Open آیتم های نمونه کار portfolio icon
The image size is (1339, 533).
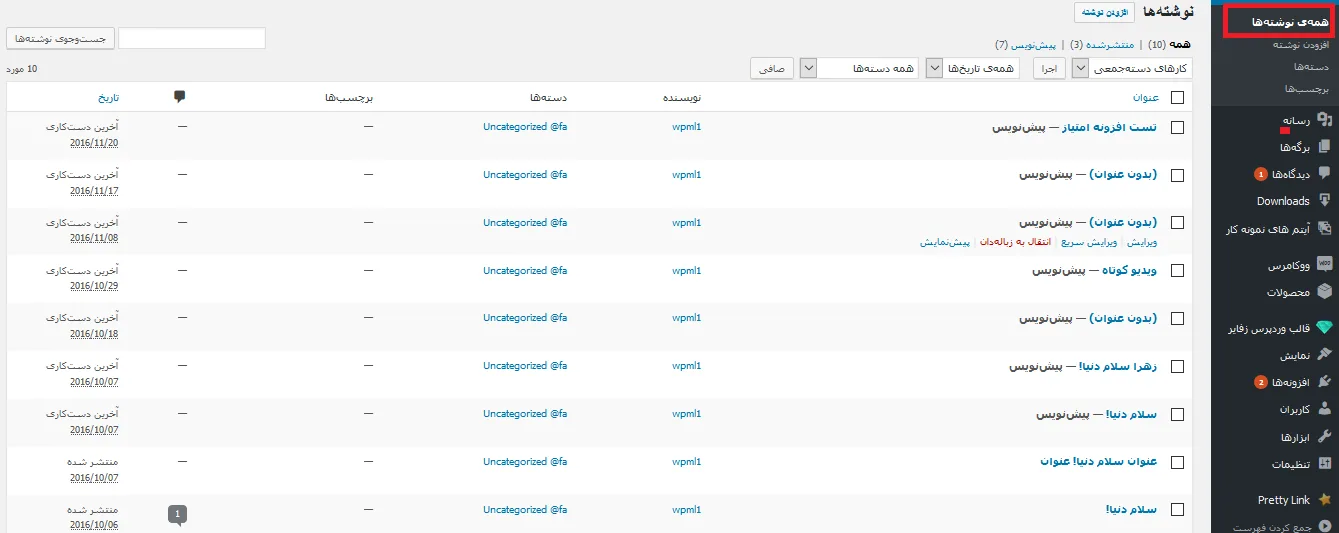[x=1325, y=229]
